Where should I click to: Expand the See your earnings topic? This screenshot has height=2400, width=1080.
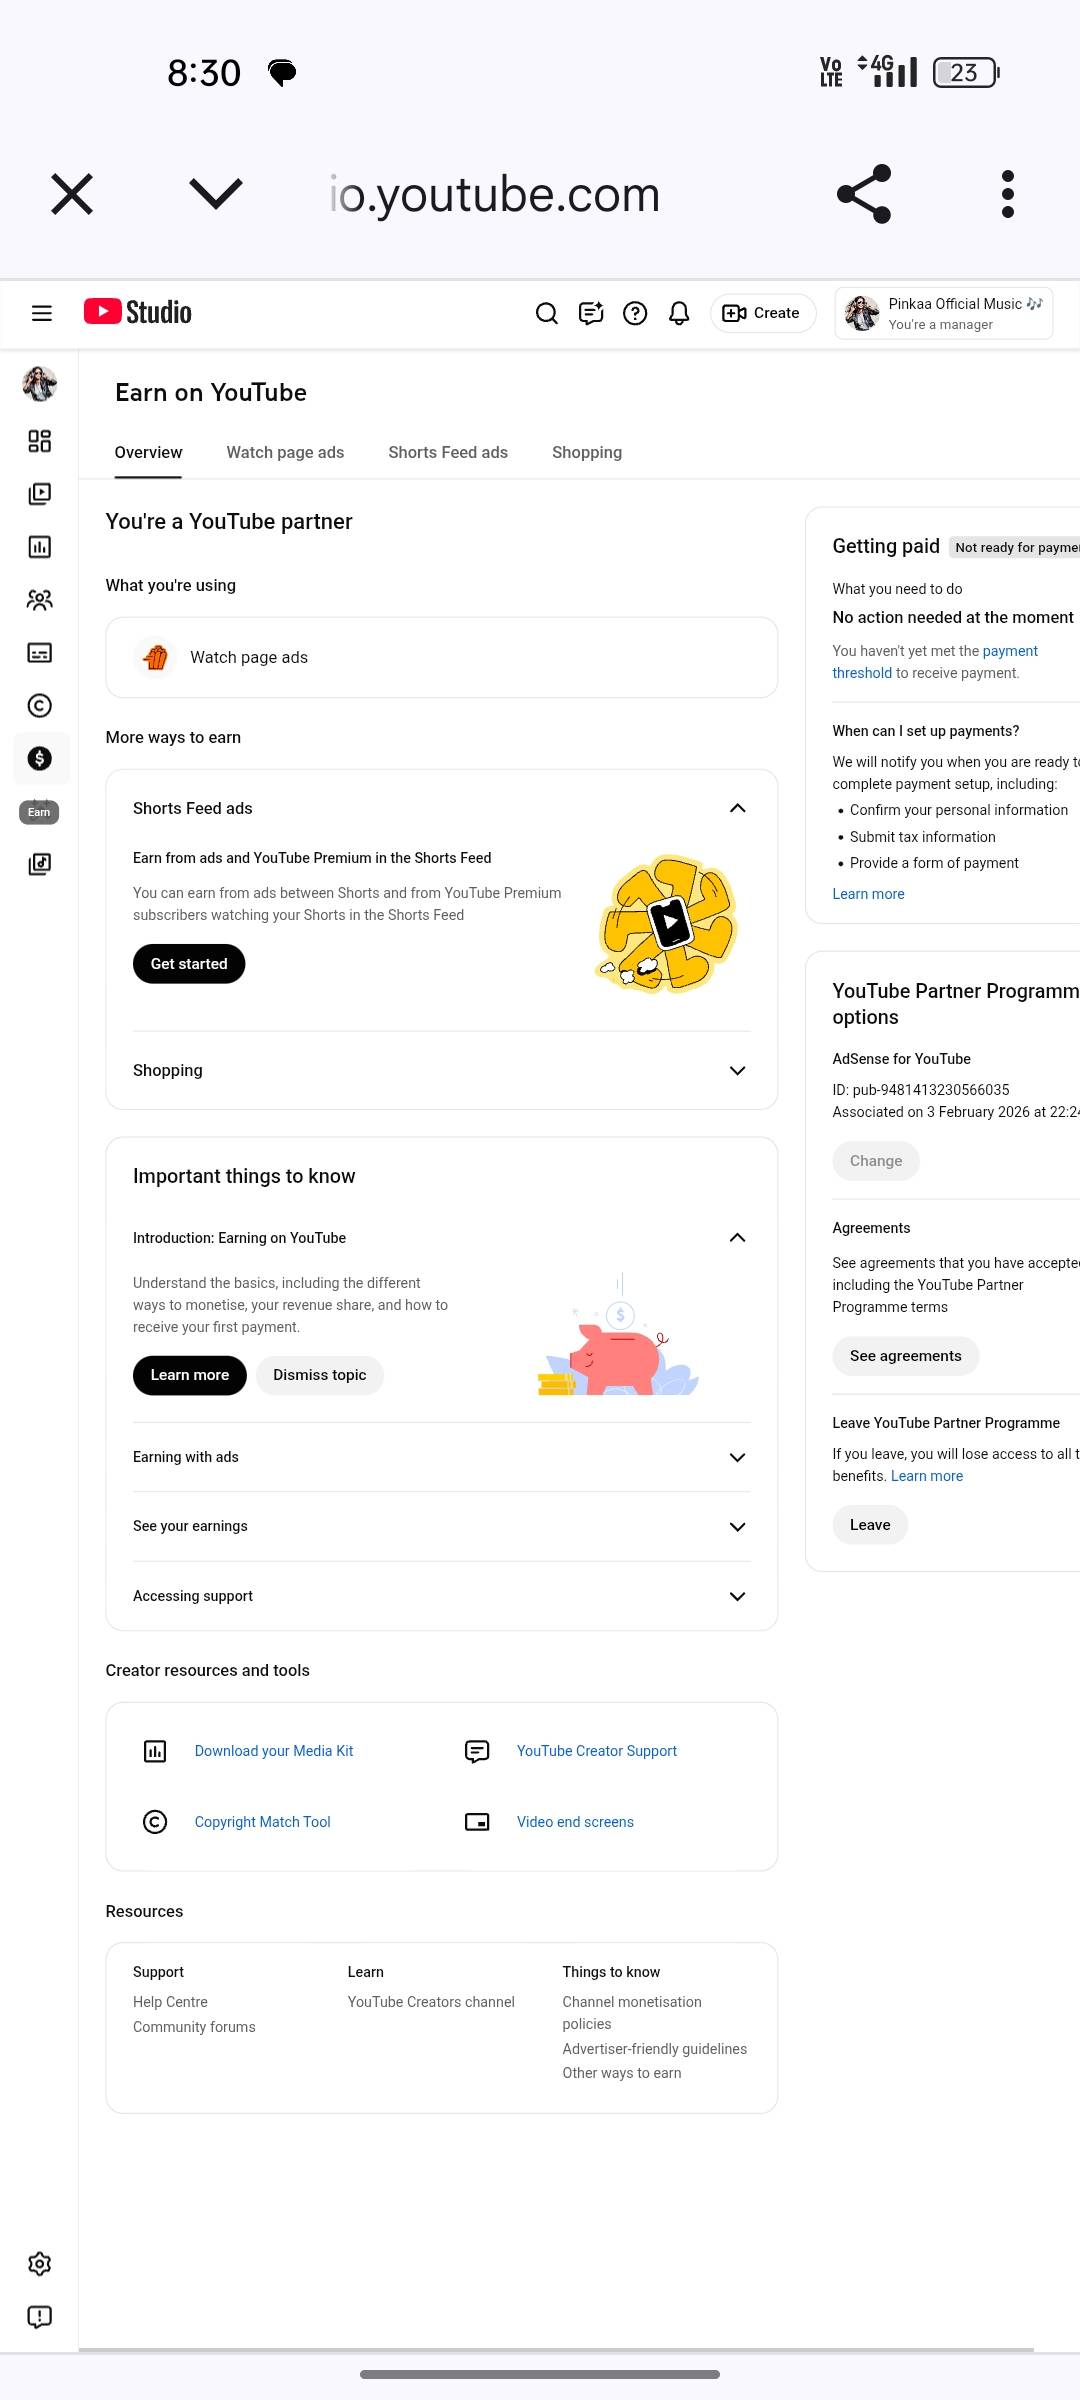[x=737, y=1526]
